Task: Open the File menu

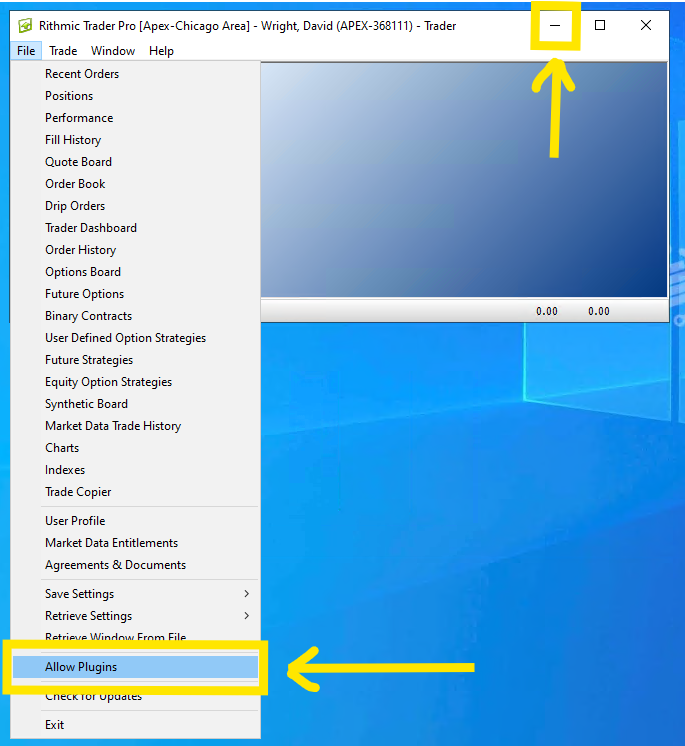Action: pyautogui.click(x=26, y=51)
